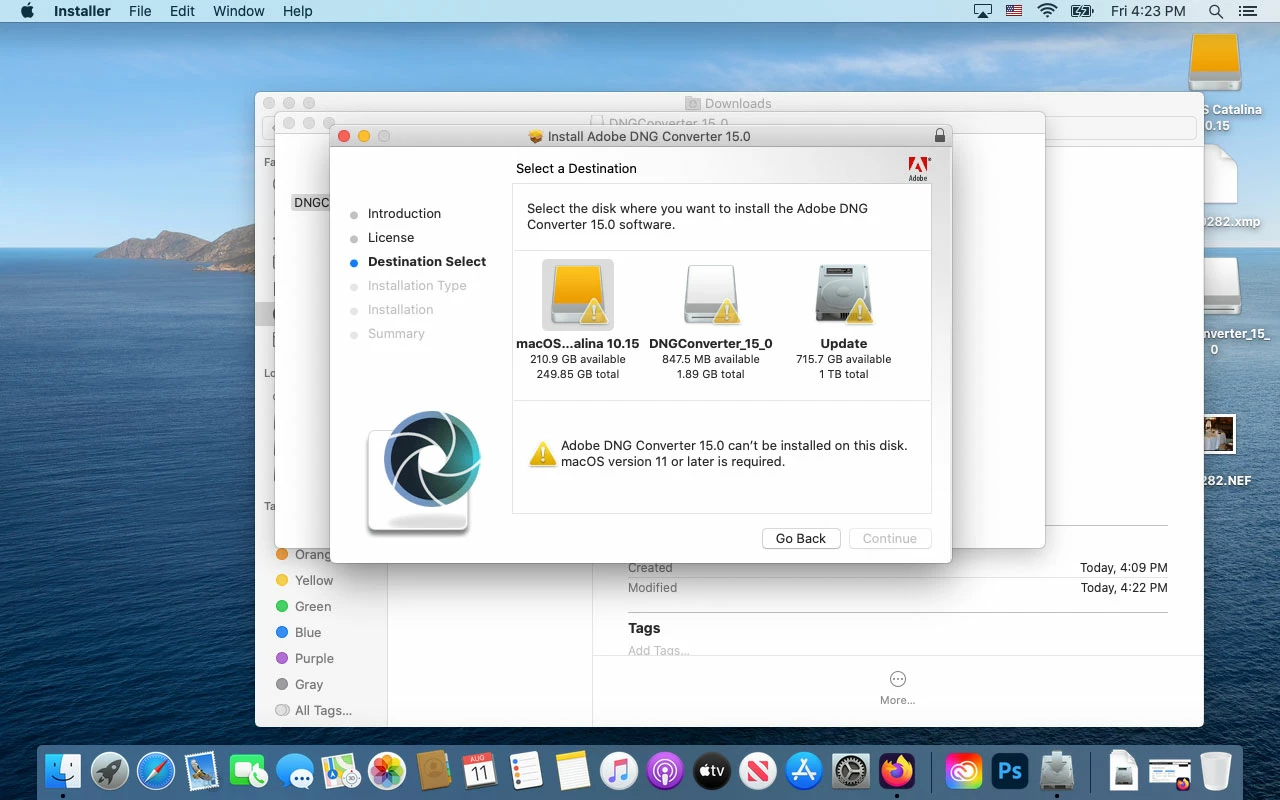Screen dimensions: 1280x800
Task: Click the License step in installer sidebar
Action: point(391,237)
